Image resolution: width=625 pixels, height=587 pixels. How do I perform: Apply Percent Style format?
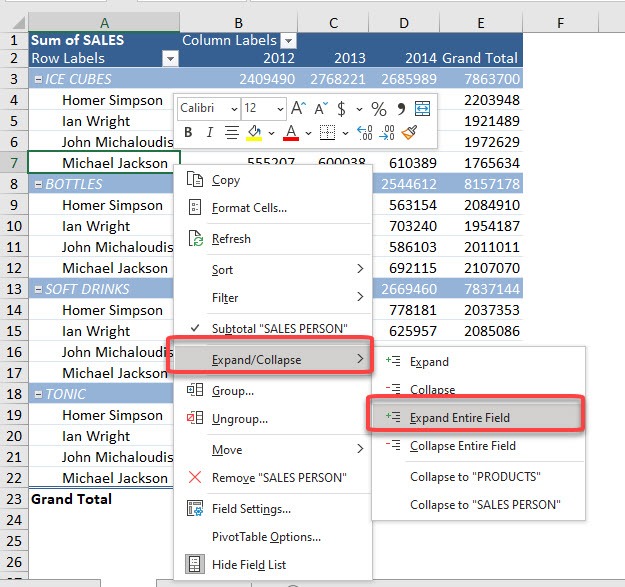pos(378,108)
